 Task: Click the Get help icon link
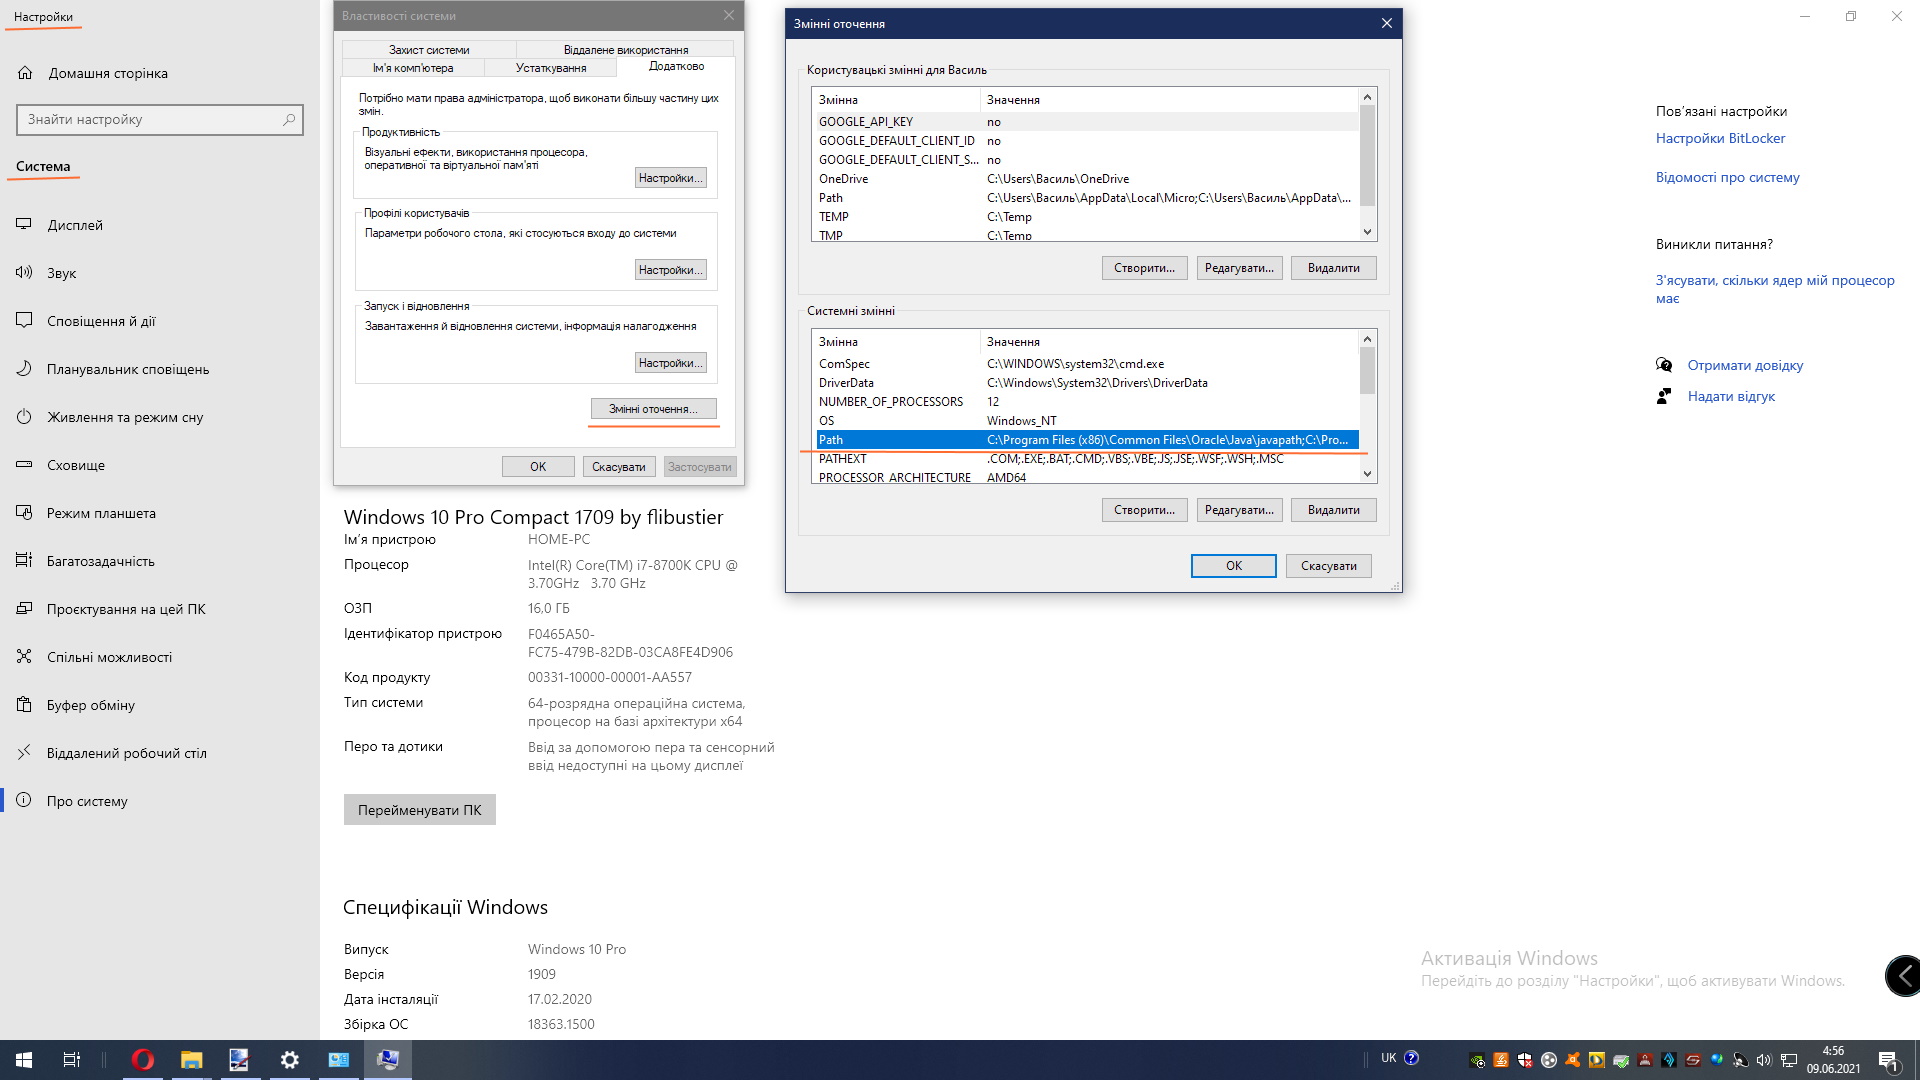pyautogui.click(x=1664, y=365)
